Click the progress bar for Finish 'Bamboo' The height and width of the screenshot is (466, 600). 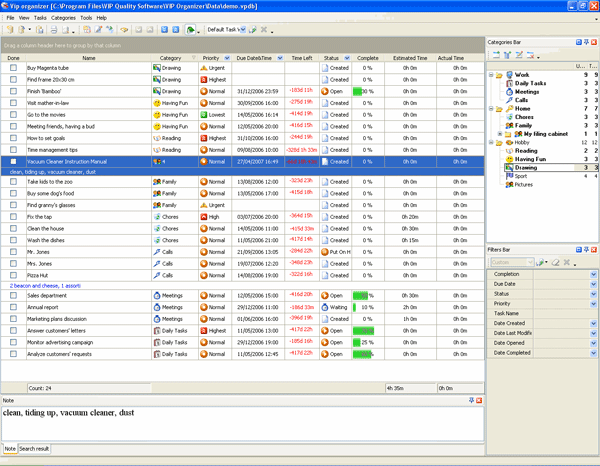363,91
